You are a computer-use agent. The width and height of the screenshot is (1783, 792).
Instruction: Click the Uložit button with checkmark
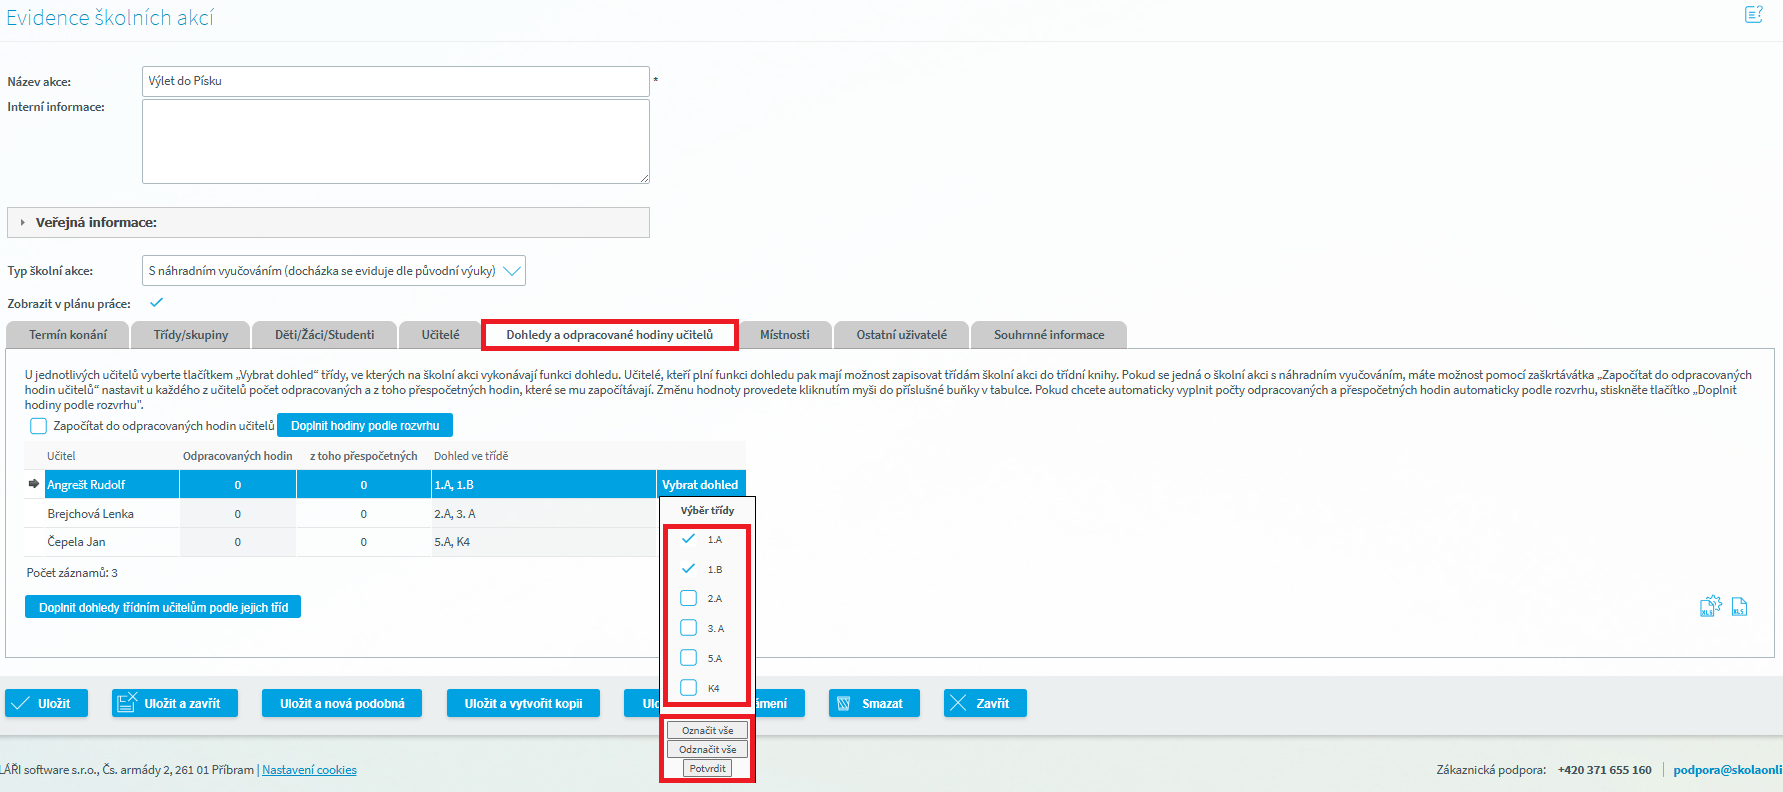(x=46, y=704)
